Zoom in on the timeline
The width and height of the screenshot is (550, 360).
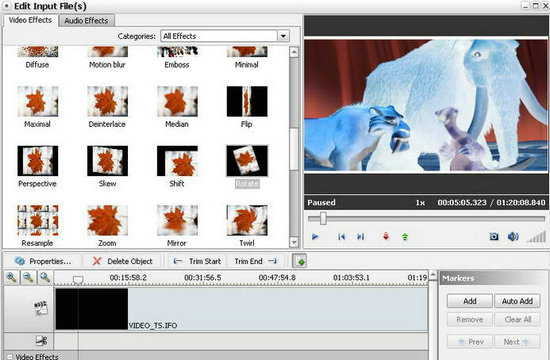pyautogui.click(x=12, y=278)
